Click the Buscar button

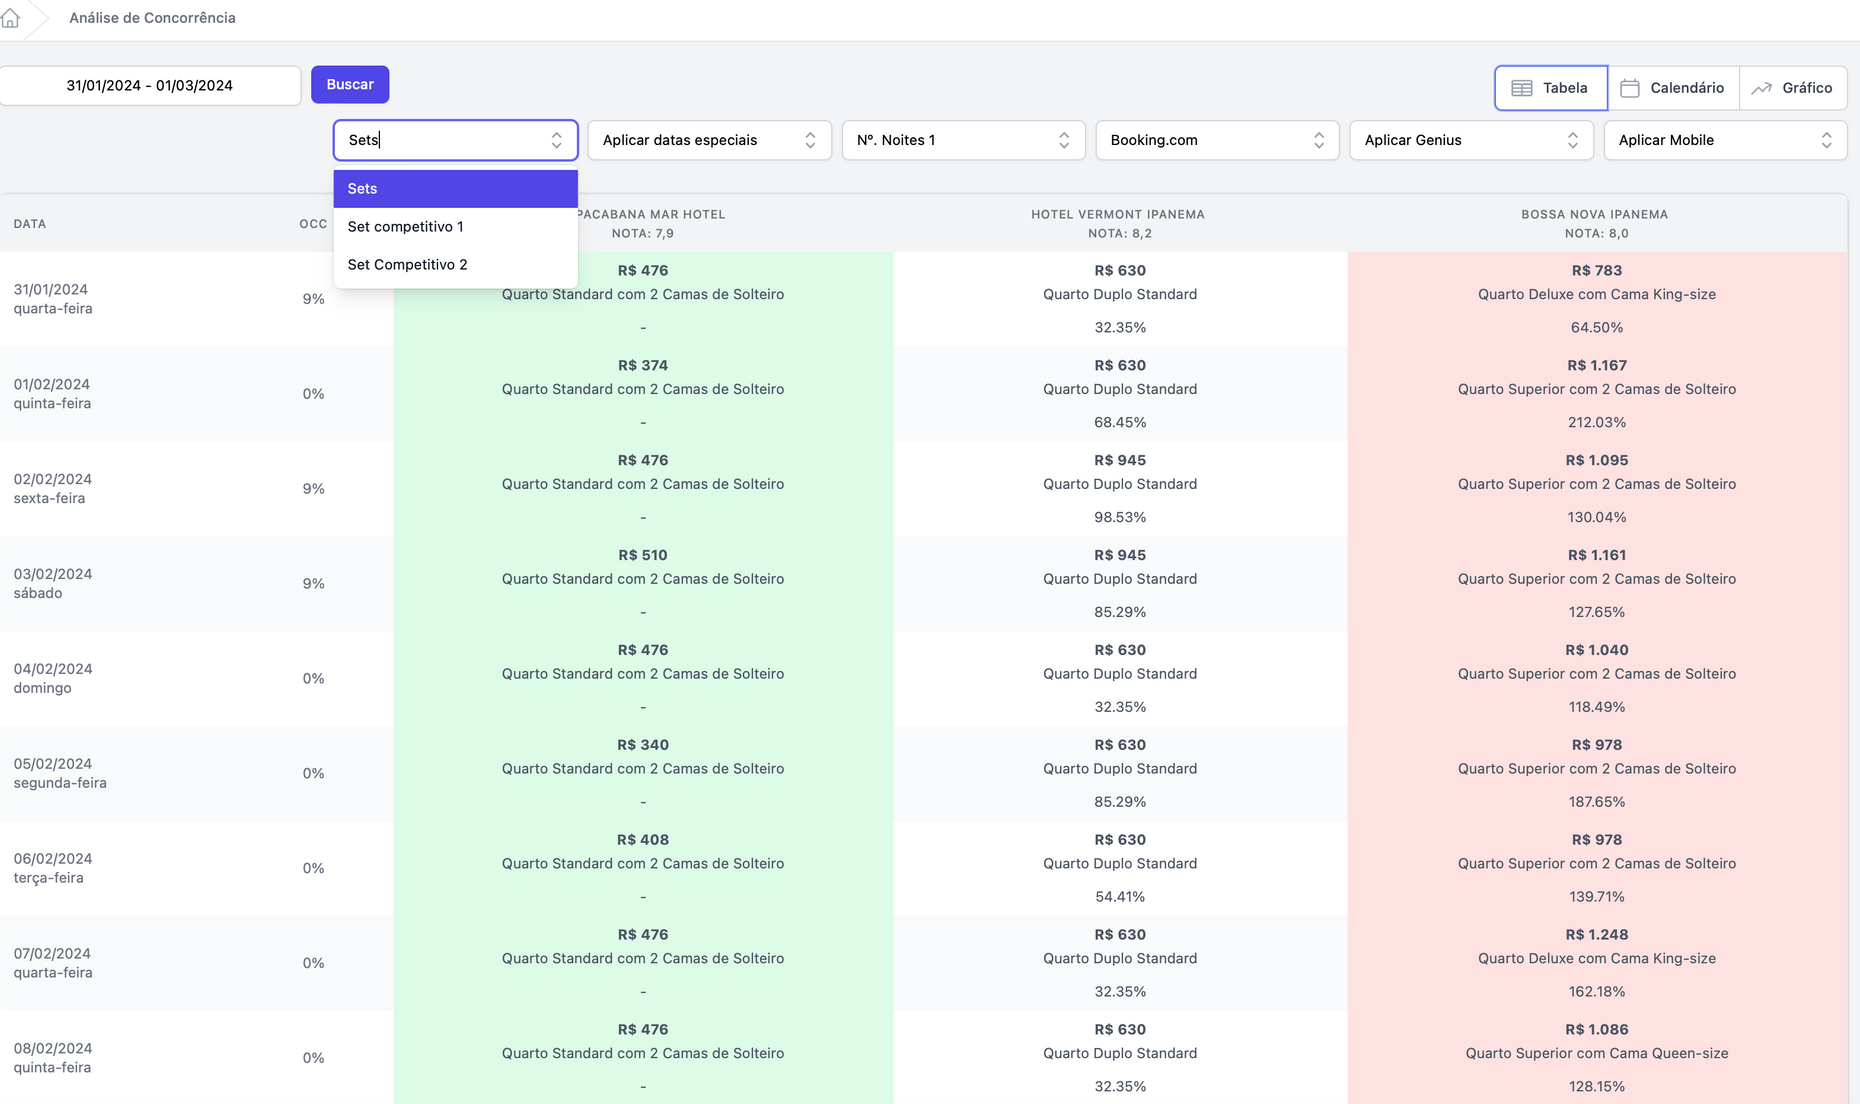(x=350, y=85)
